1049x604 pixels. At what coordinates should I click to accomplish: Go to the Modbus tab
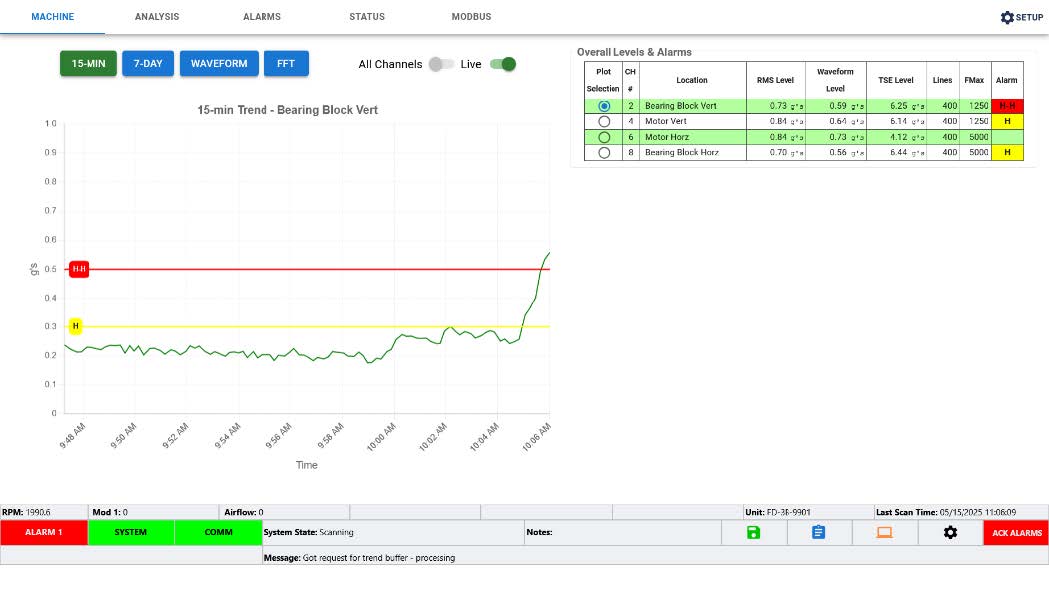pyautogui.click(x=471, y=17)
